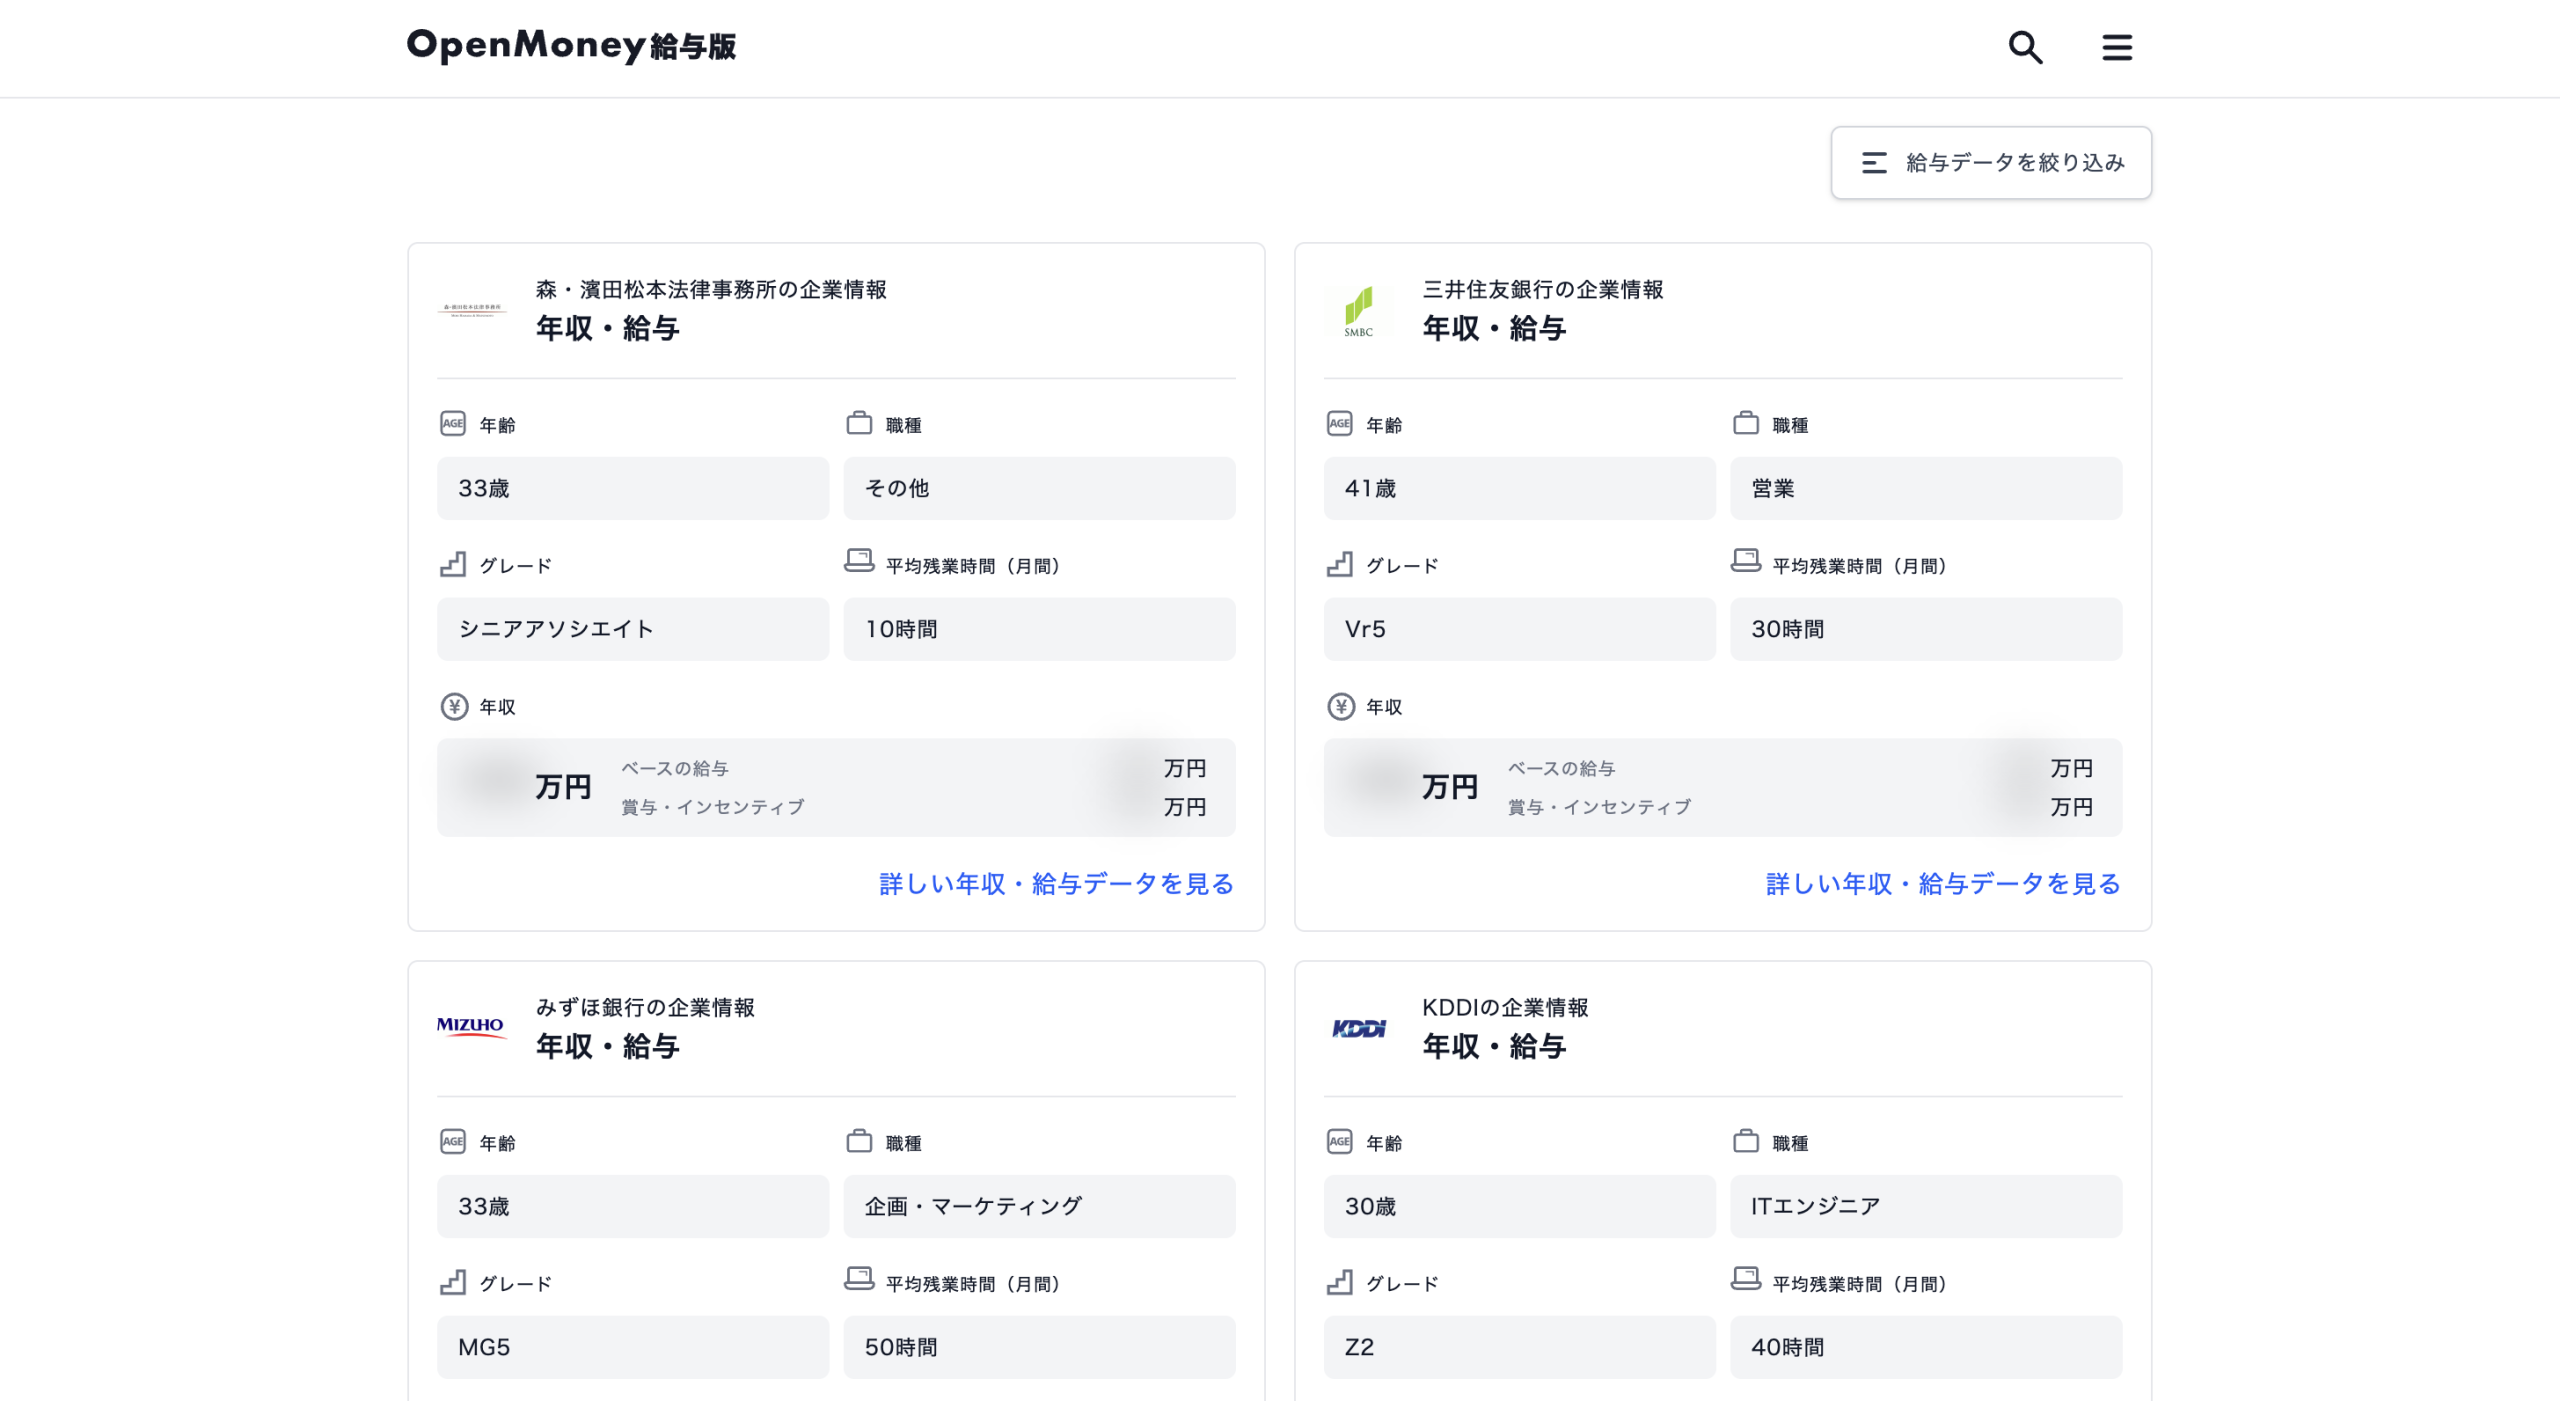Click the grade stairs icon in 森・濱田松本 card
This screenshot has width=2560, height=1401.
(x=453, y=564)
